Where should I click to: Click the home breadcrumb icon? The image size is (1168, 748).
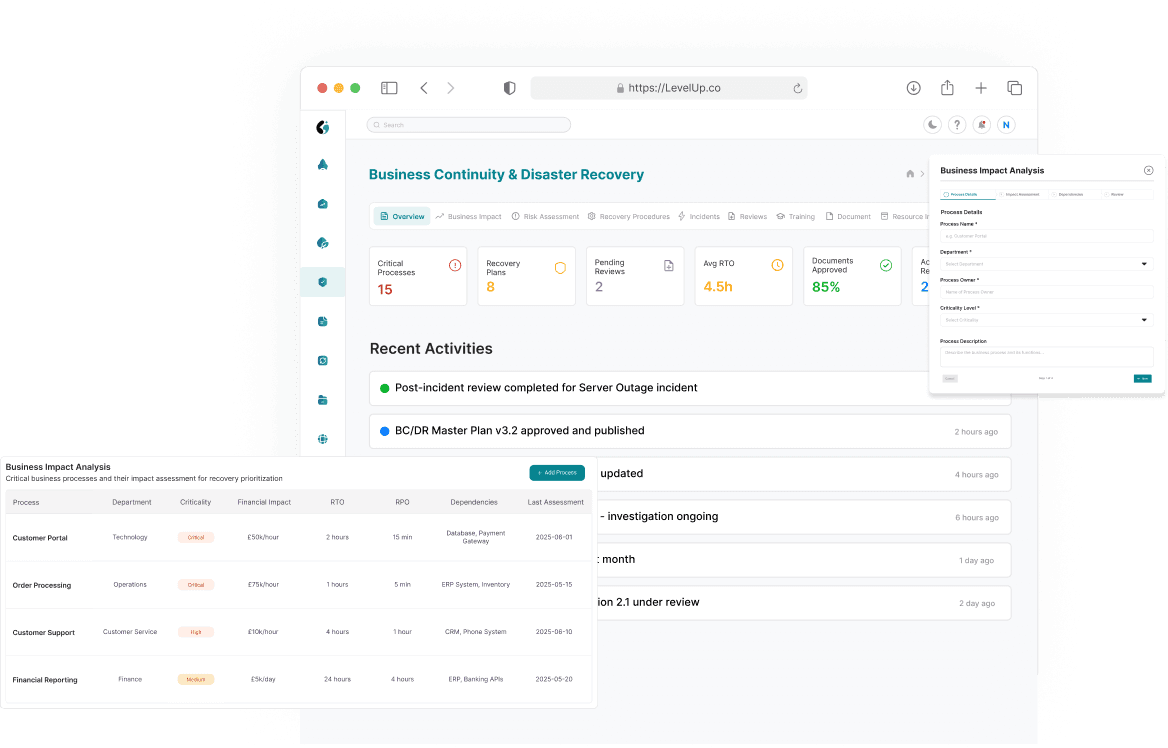tap(910, 174)
